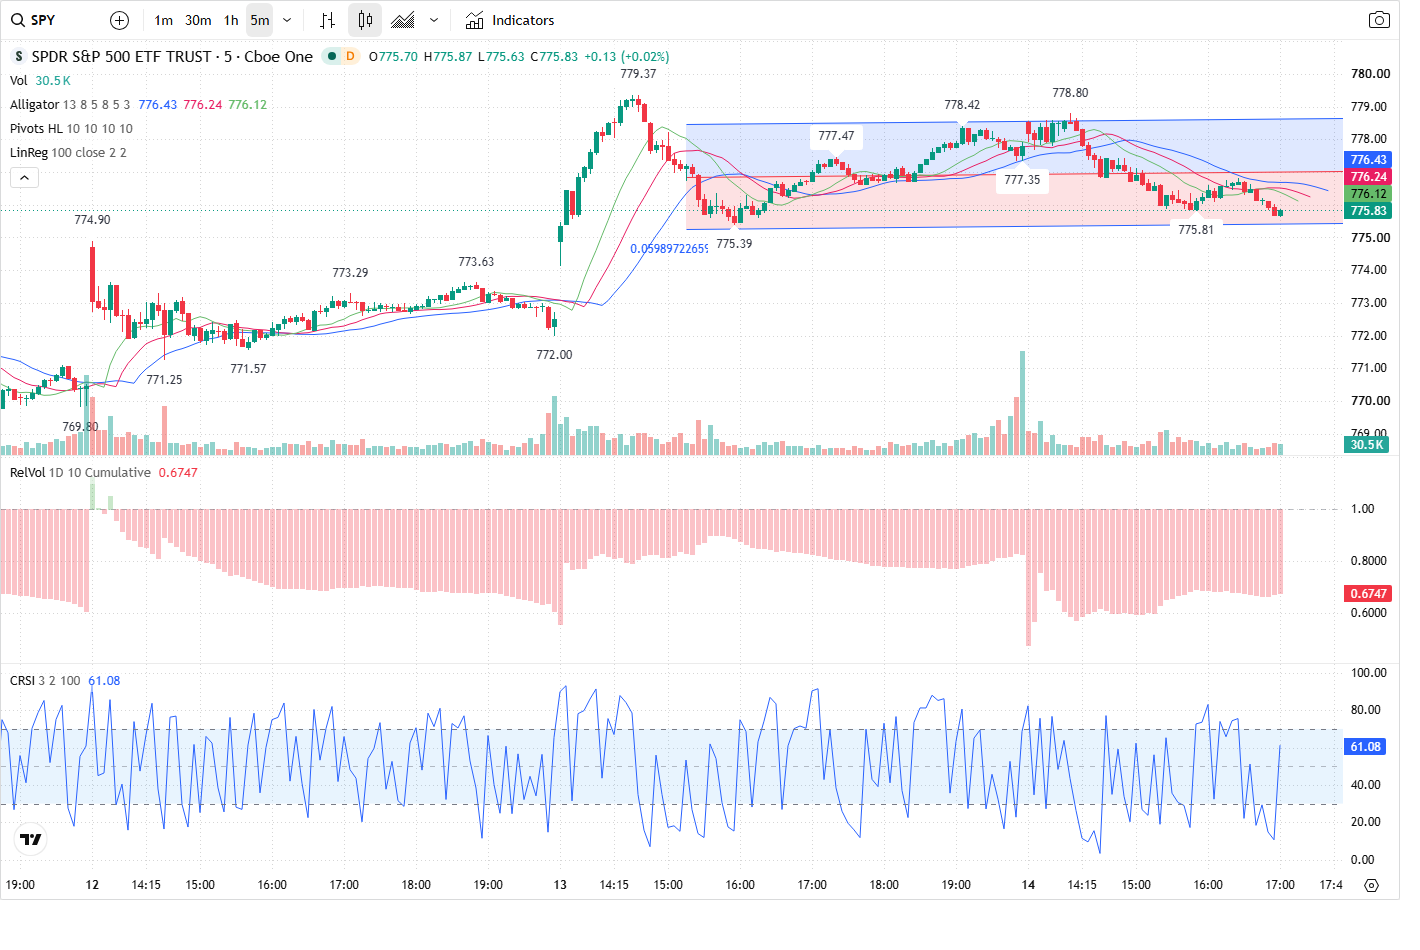The width and height of the screenshot is (1420, 950).
Task: Click the 30.5K volume scale label
Action: [x=1367, y=445]
